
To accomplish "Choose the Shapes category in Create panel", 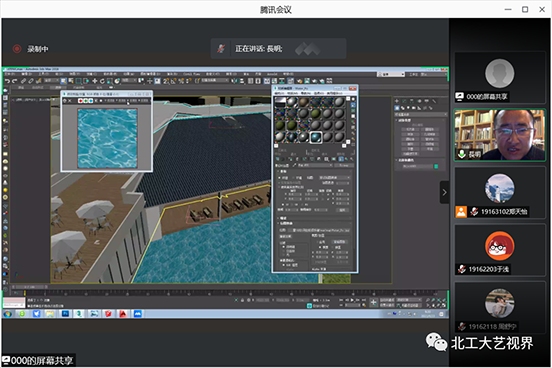I will (x=403, y=108).
